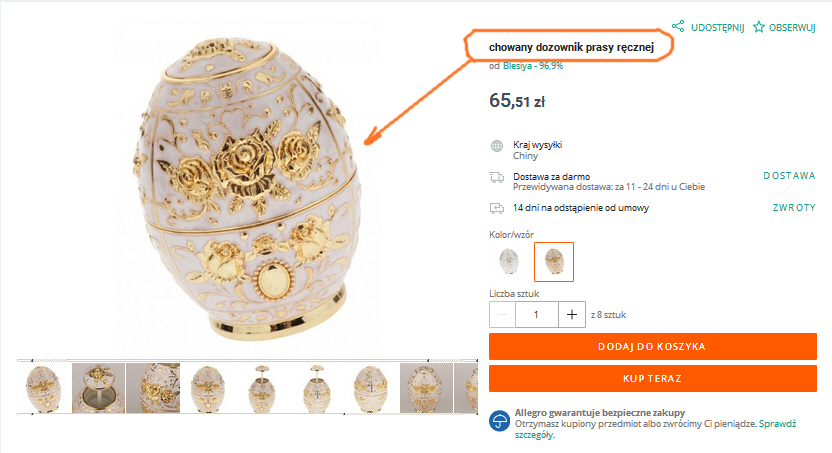This screenshot has width=832, height=453.
Task: Click the delivery truck icon
Action: (x=496, y=177)
